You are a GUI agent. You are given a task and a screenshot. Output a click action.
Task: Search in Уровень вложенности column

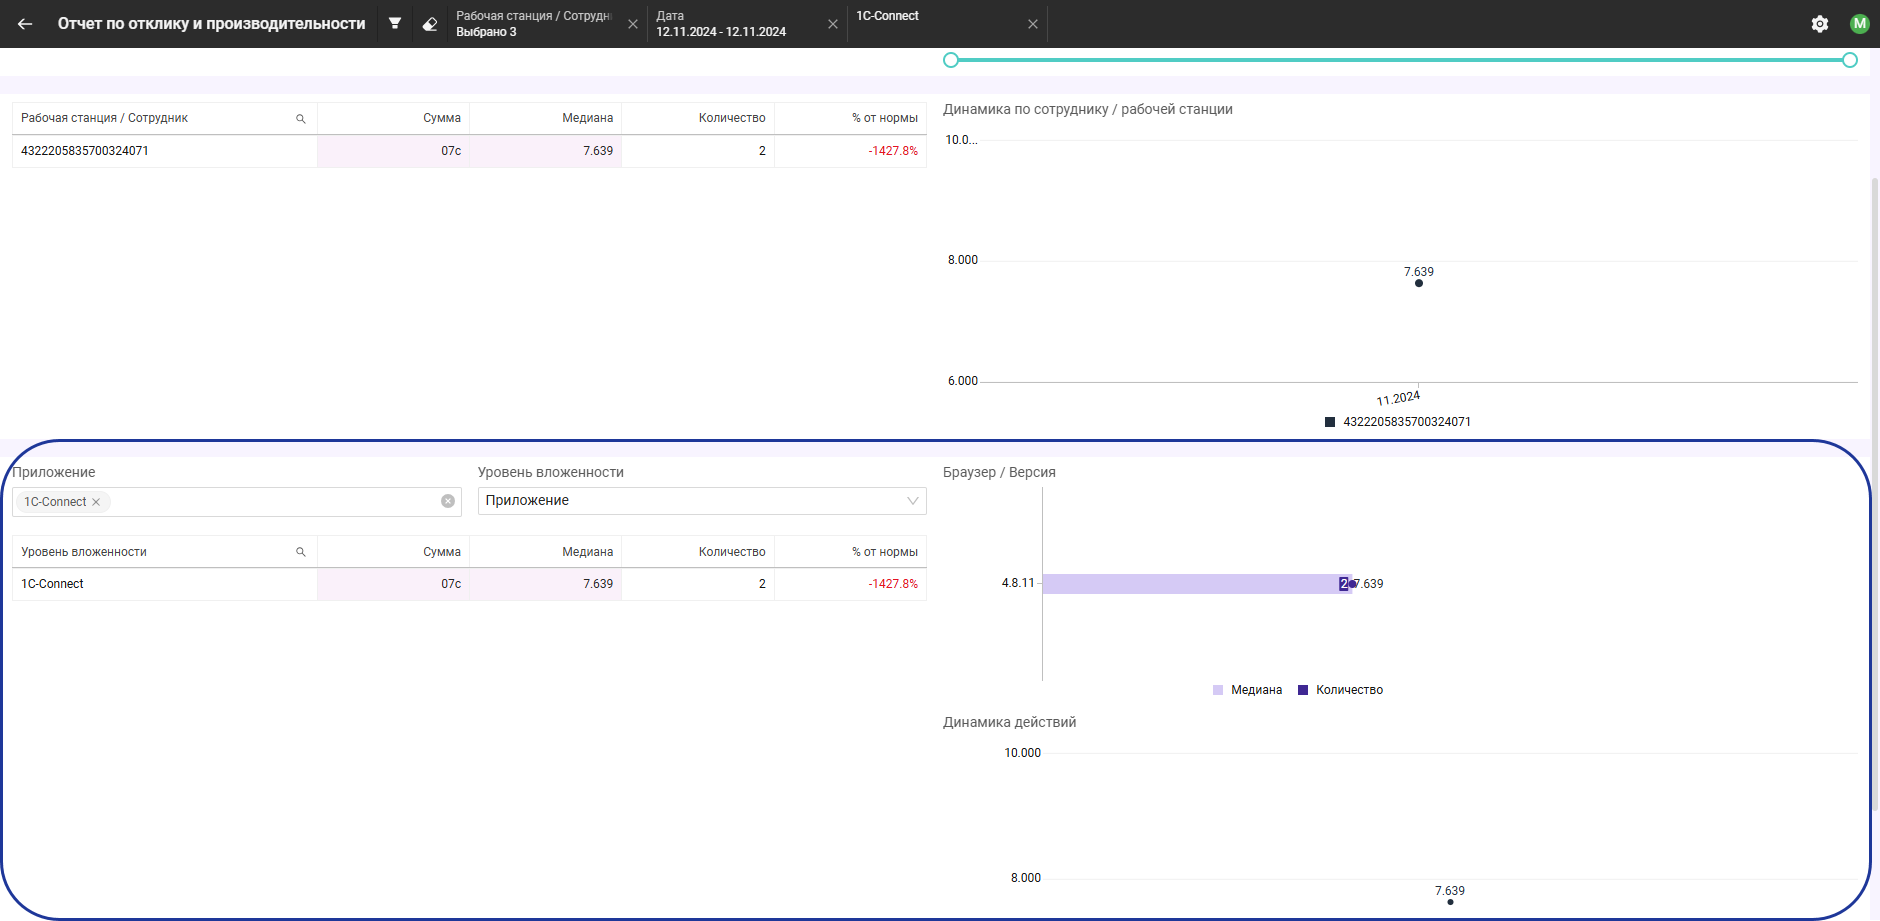coord(300,552)
